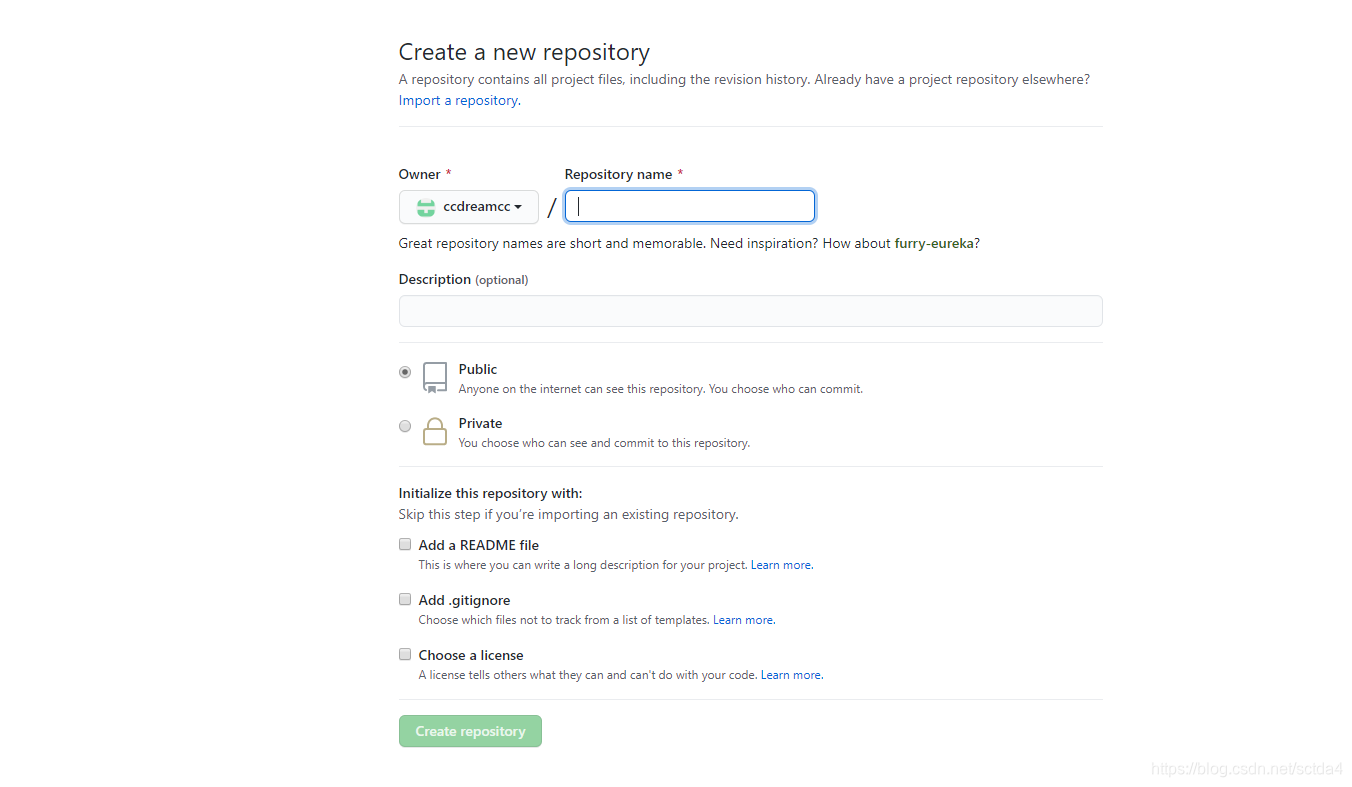Image resolution: width=1352 pixels, height=787 pixels.
Task: Click the Description text field
Action: (750, 311)
